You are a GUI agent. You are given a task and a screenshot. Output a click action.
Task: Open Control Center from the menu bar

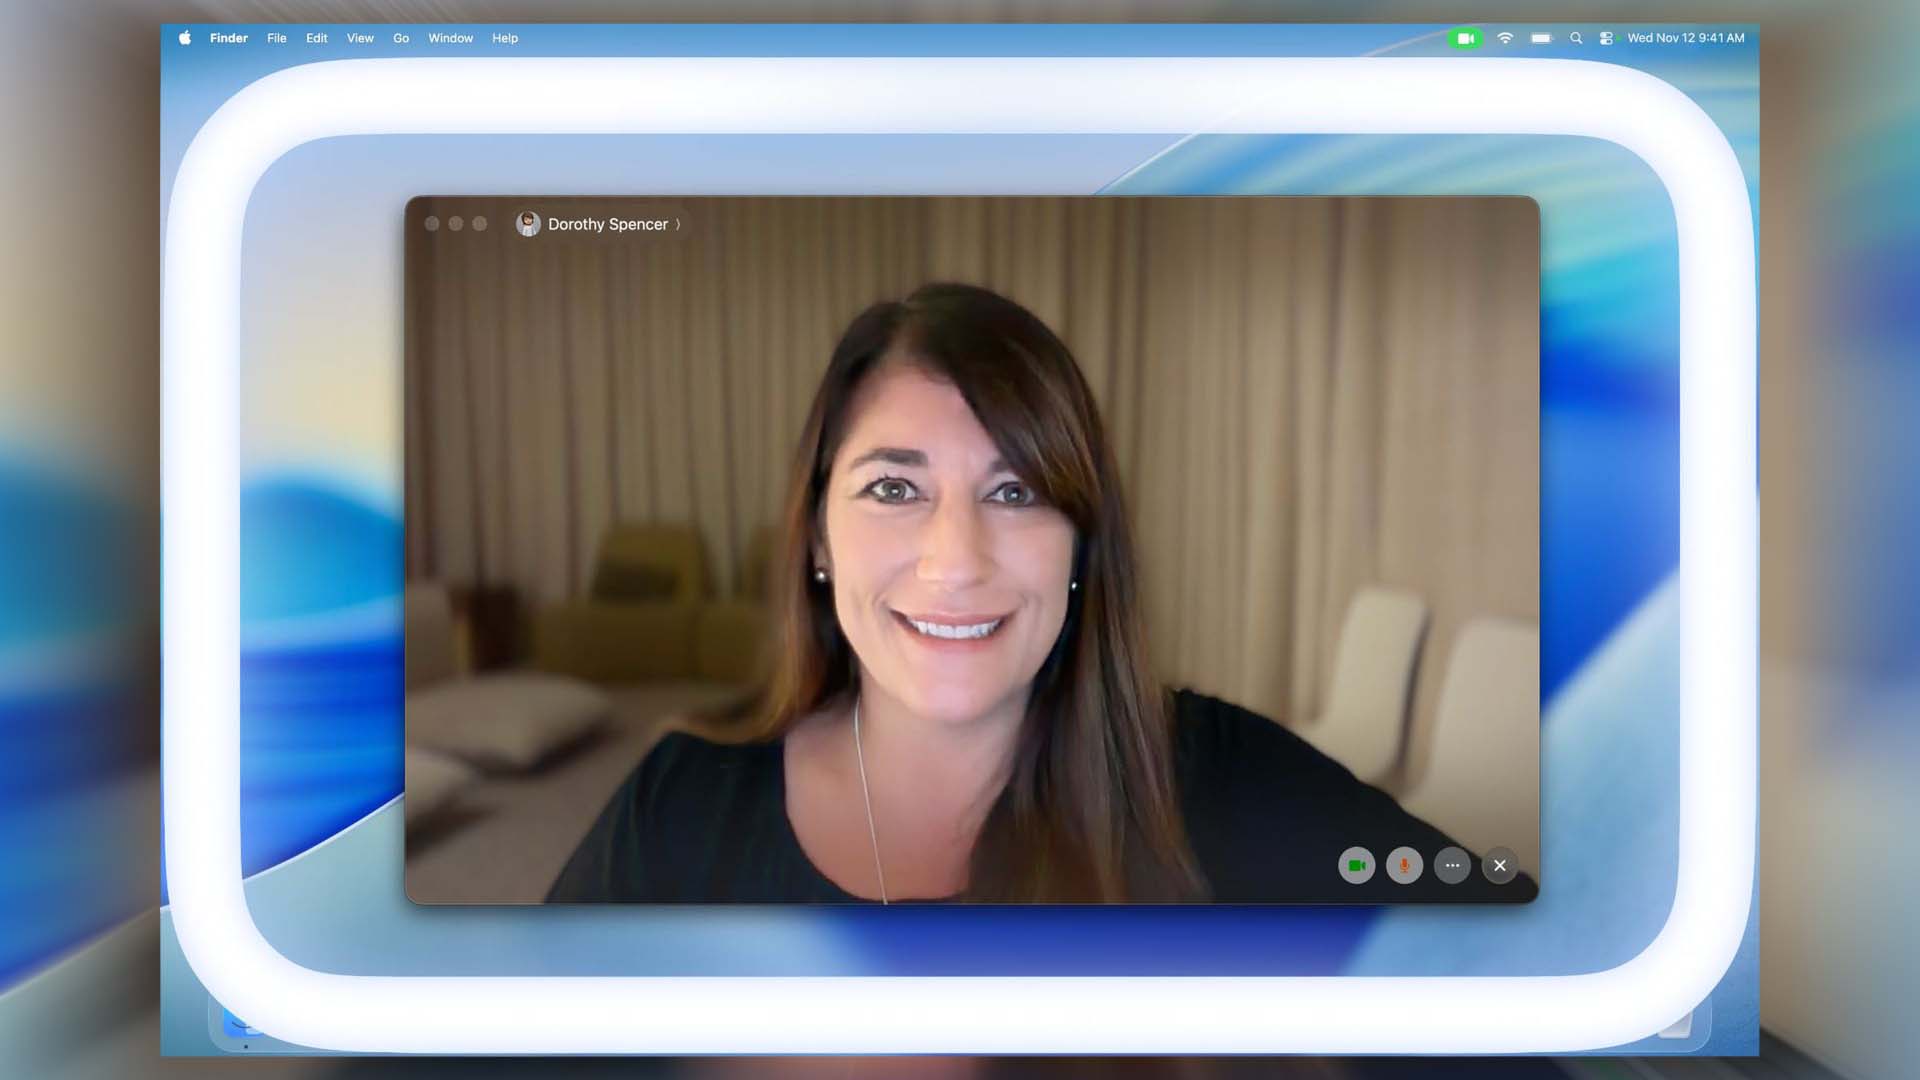pyautogui.click(x=1606, y=38)
